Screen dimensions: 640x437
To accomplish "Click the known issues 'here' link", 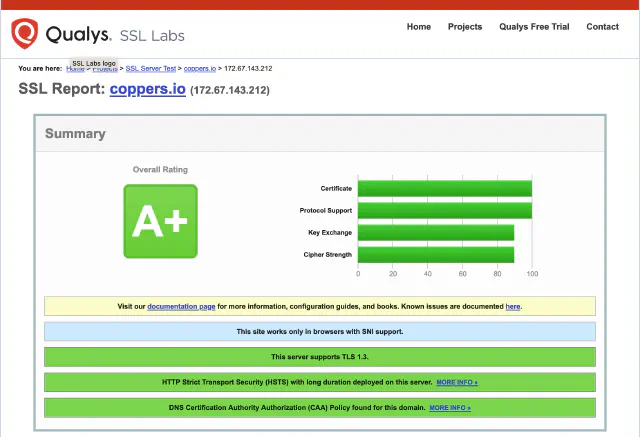I will (x=513, y=306).
